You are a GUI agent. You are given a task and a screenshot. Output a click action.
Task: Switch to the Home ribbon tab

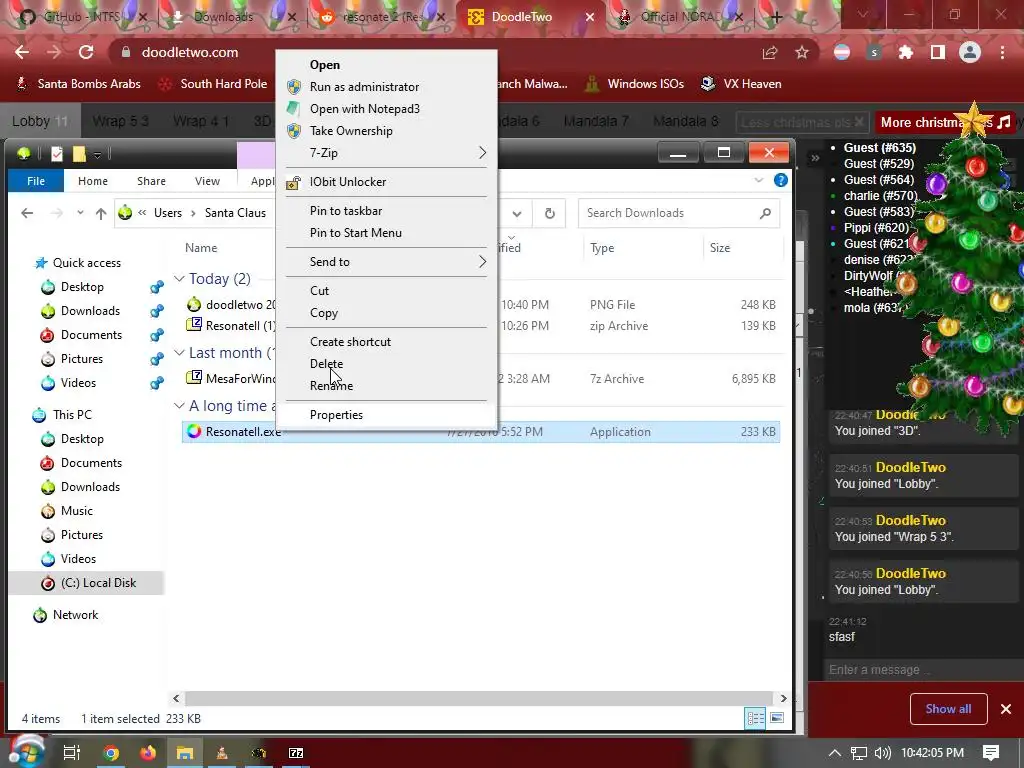[93, 181]
